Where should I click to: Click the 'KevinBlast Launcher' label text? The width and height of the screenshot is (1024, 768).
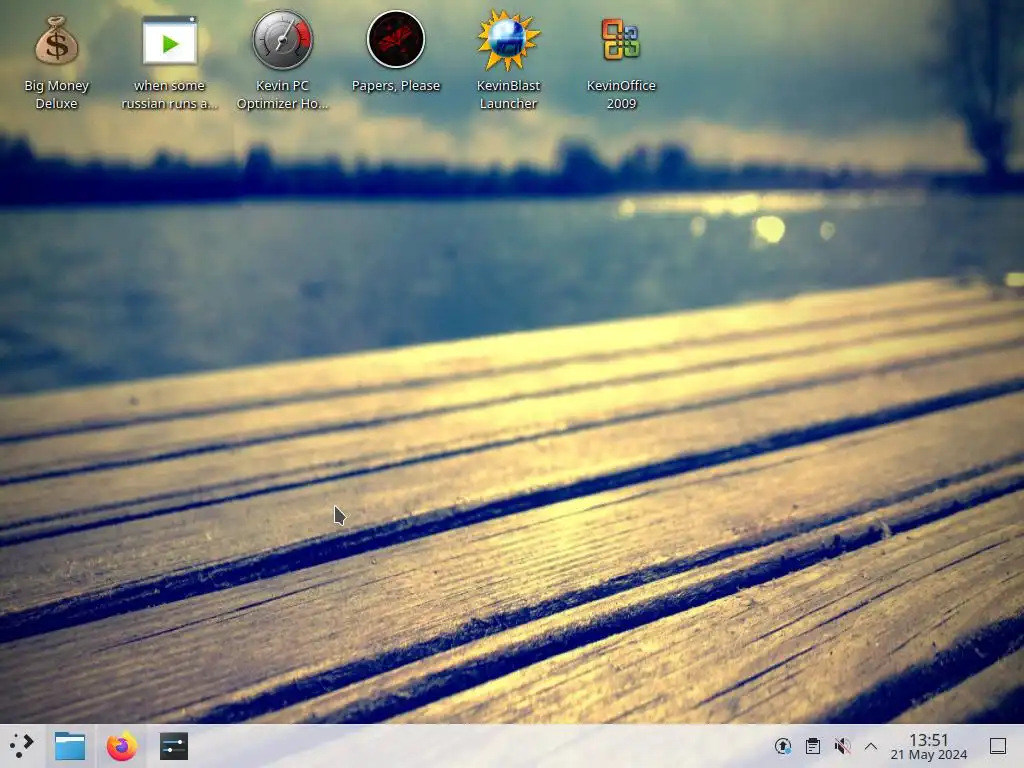(x=508, y=94)
